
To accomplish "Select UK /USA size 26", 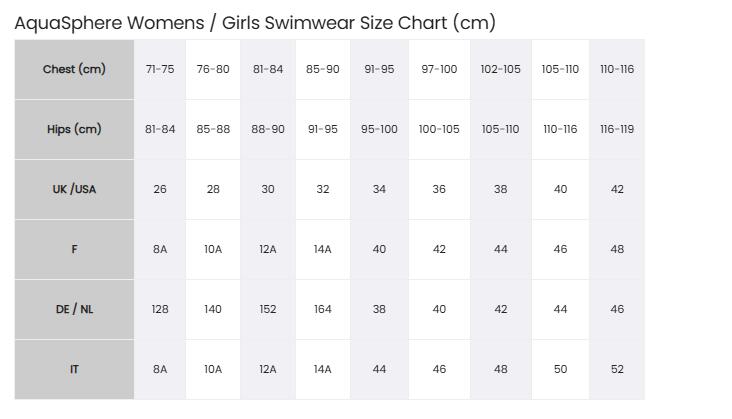I will click(160, 189).
